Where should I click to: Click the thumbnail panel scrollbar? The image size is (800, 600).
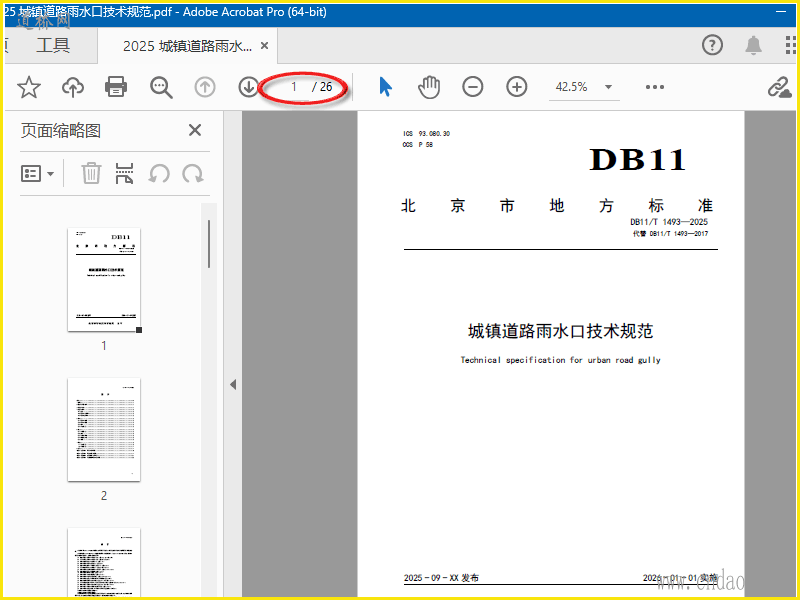tap(209, 244)
